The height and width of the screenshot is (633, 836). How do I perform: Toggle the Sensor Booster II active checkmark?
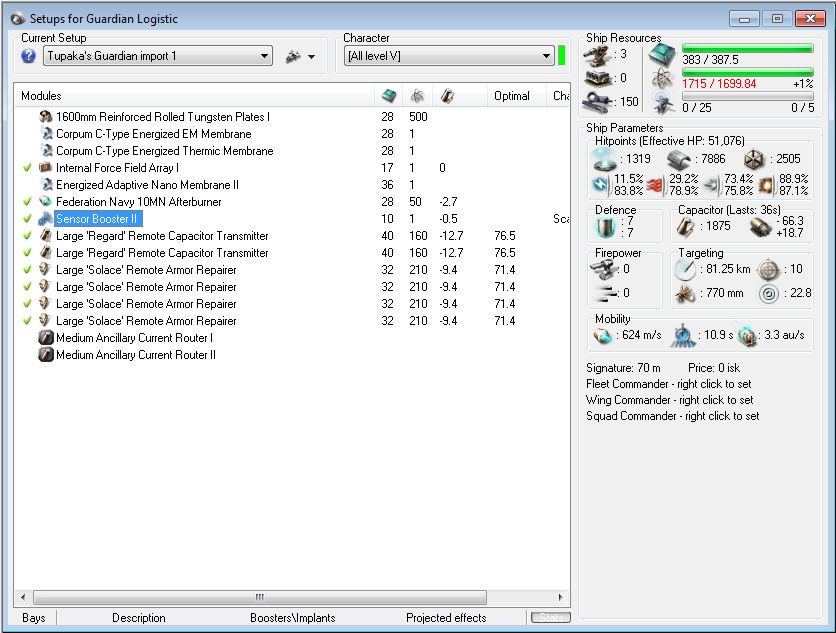(28, 219)
